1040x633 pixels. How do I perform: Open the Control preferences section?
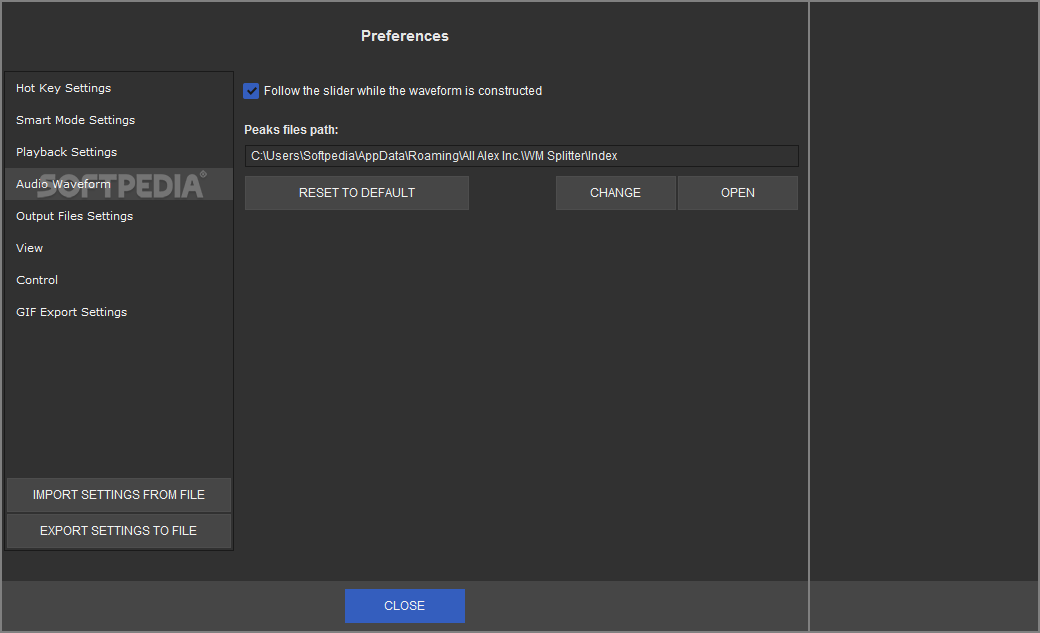[x=37, y=280]
